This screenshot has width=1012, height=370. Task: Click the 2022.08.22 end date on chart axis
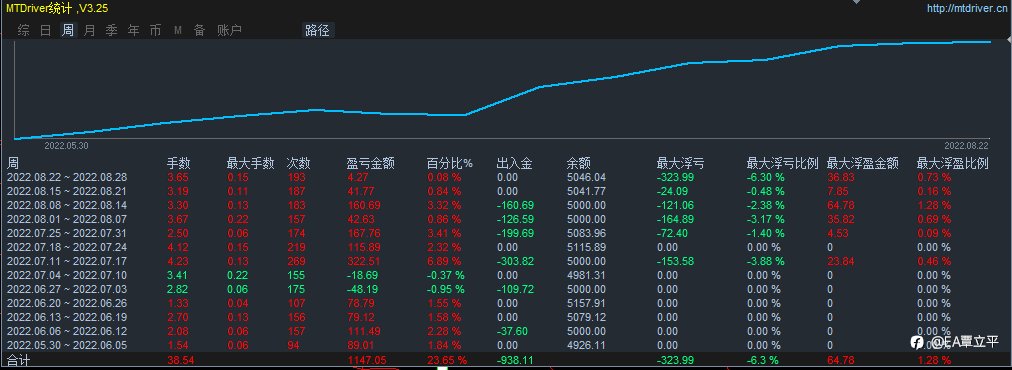point(966,146)
